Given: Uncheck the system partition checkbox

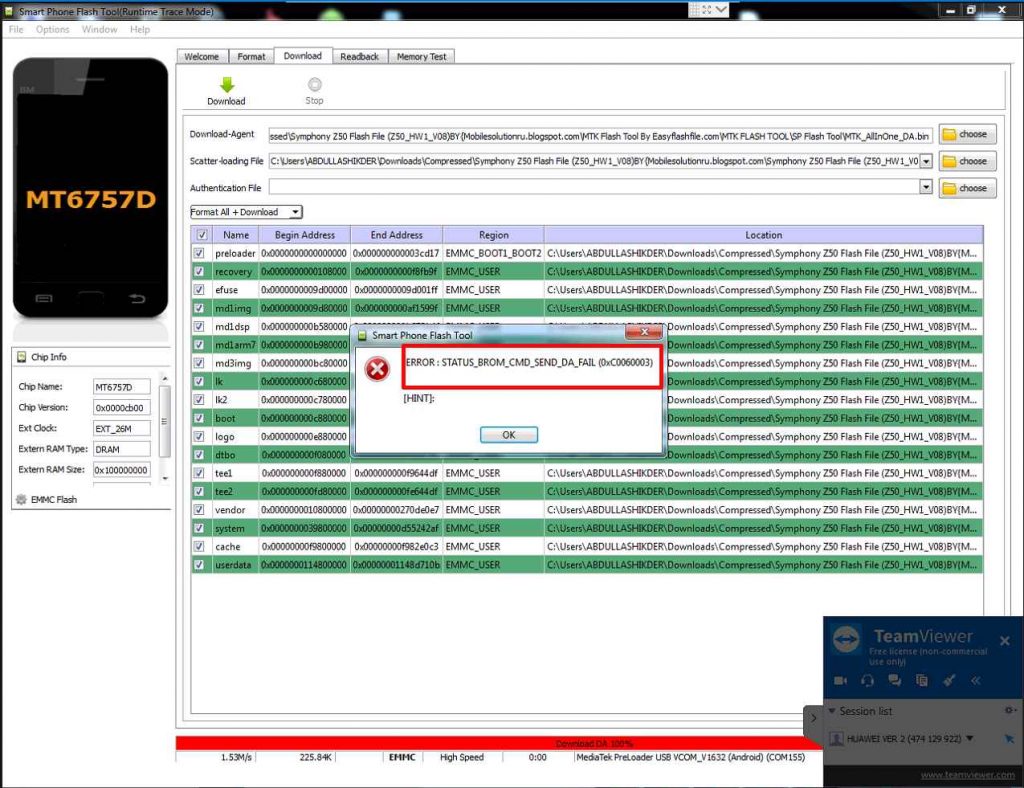Looking at the screenshot, I should [199, 528].
